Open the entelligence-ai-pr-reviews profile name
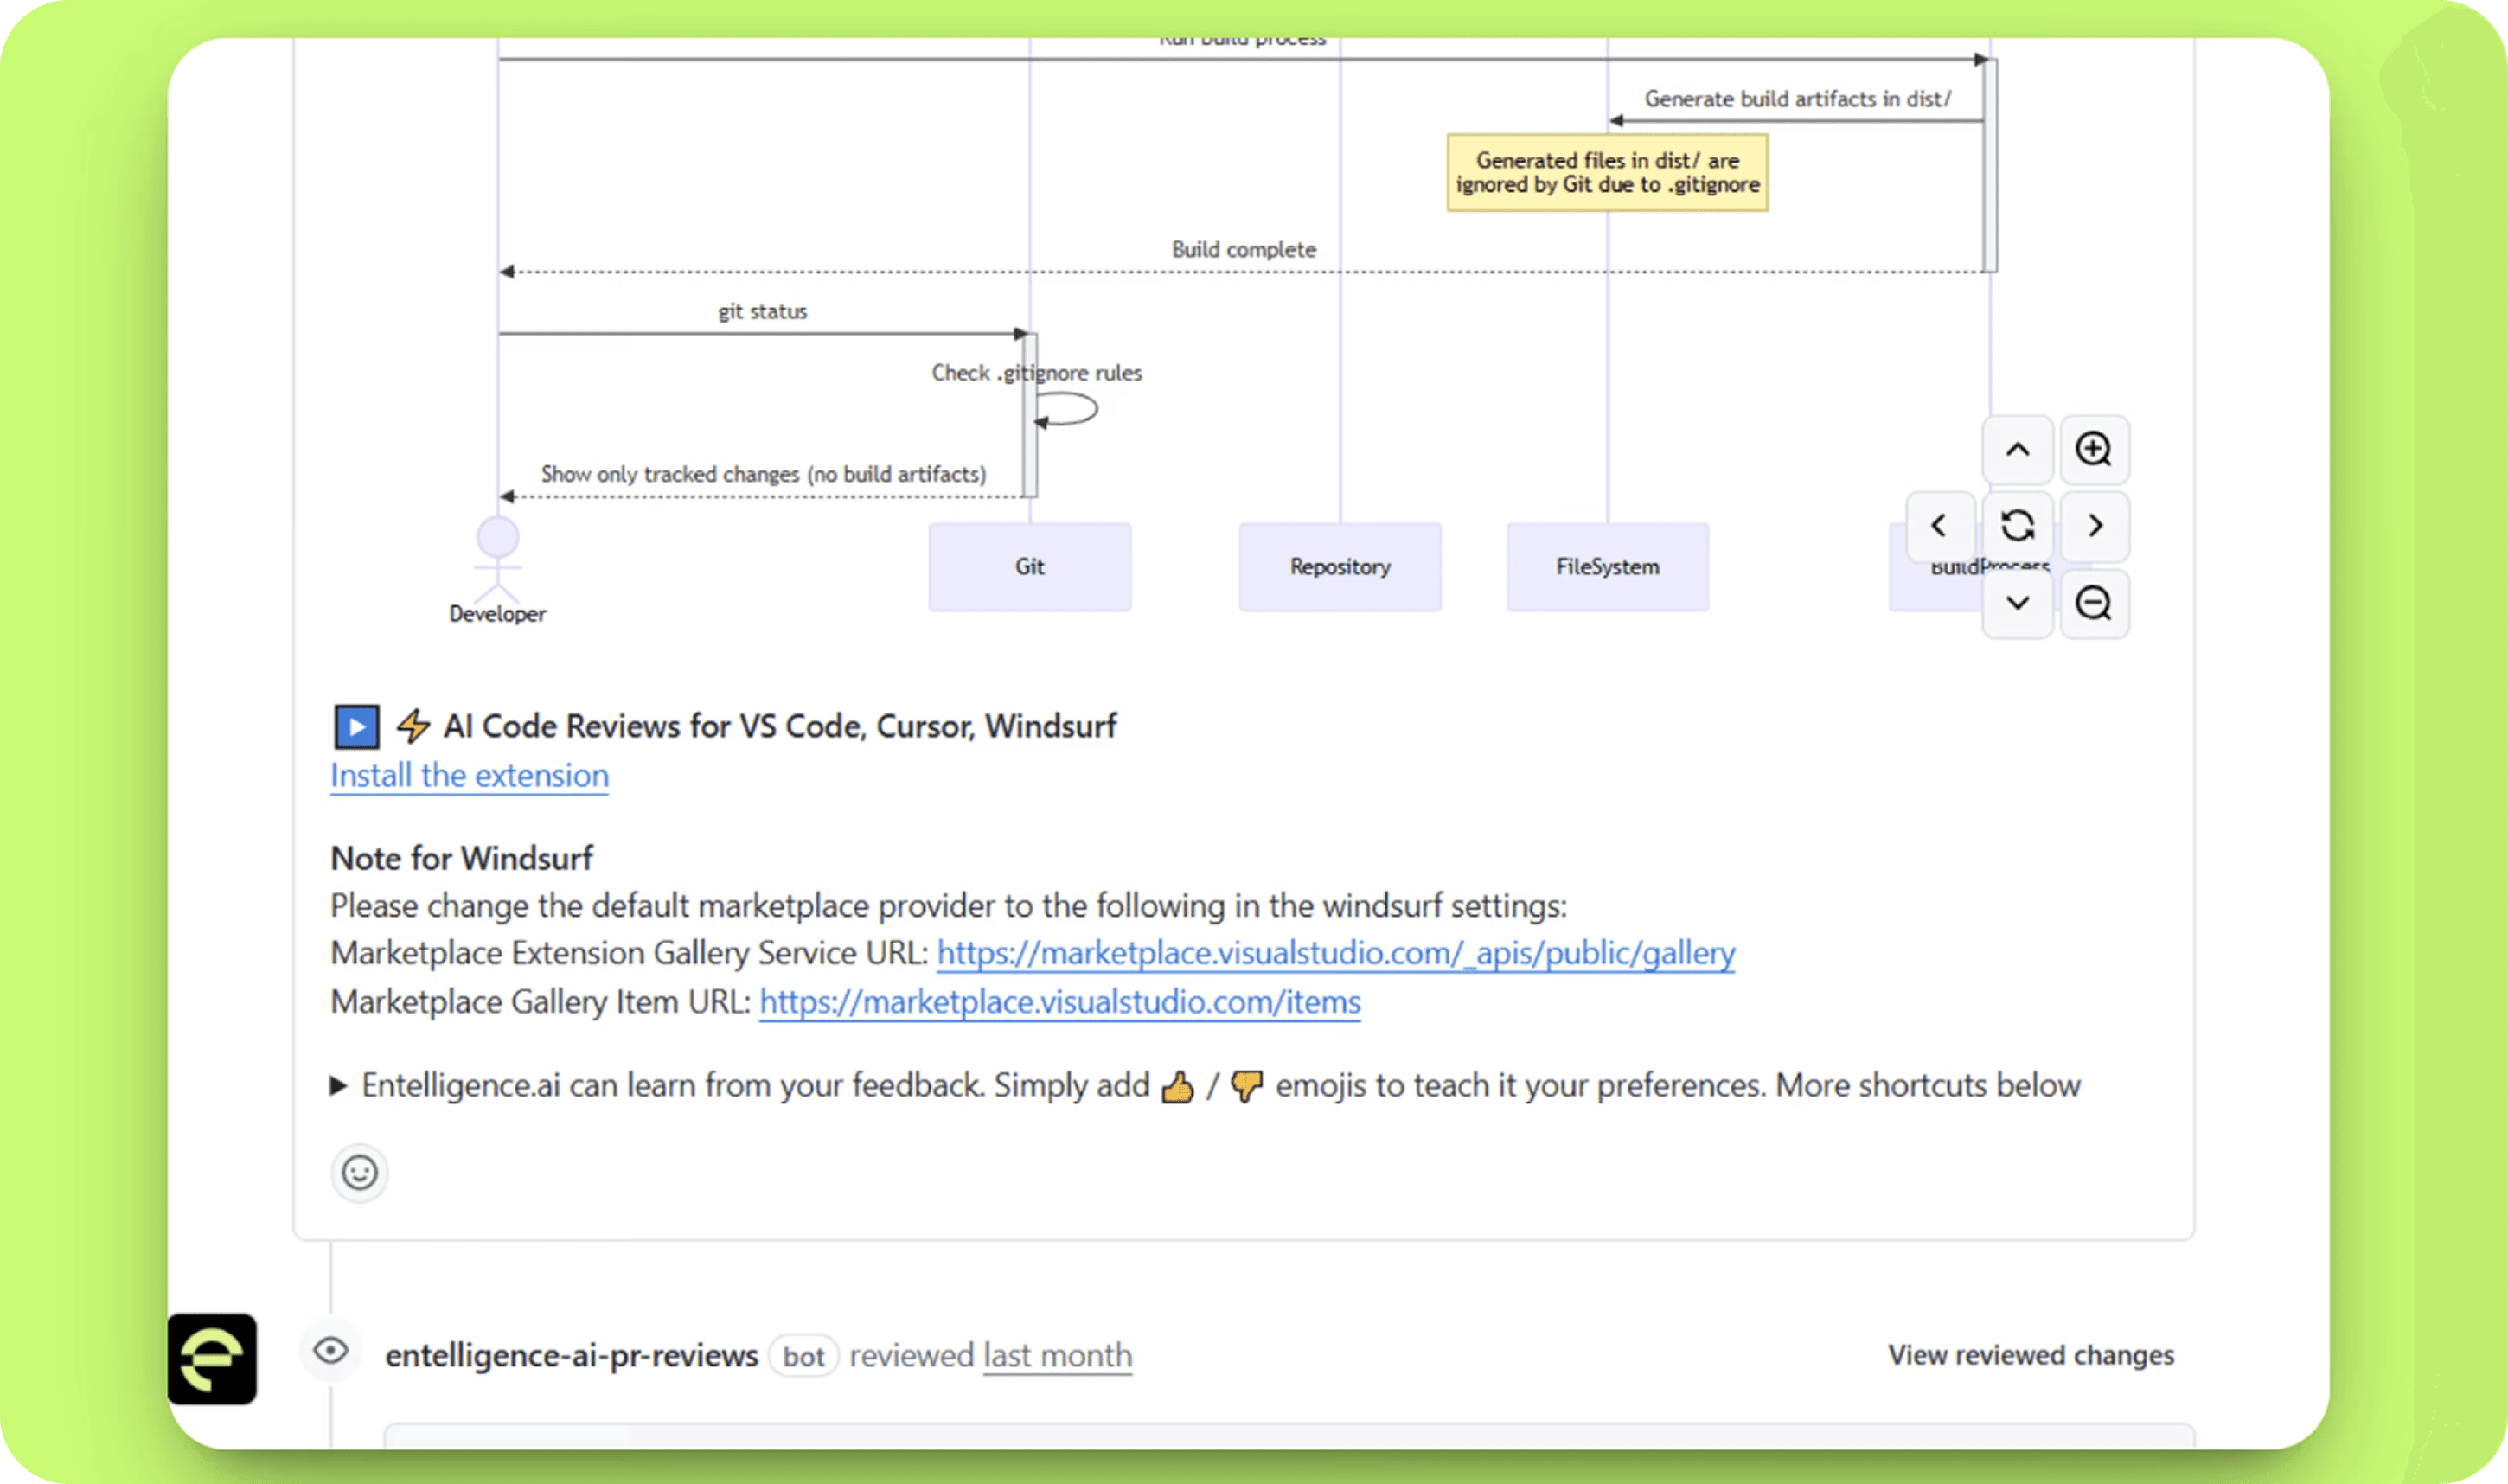Viewport: 2508px width, 1484px height. click(x=571, y=1356)
